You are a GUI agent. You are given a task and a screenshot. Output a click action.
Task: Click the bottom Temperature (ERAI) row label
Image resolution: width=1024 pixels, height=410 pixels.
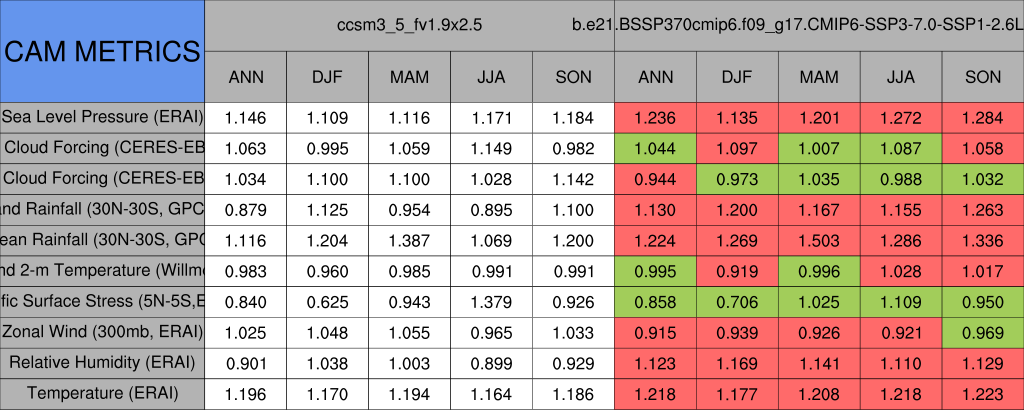click(x=102, y=393)
